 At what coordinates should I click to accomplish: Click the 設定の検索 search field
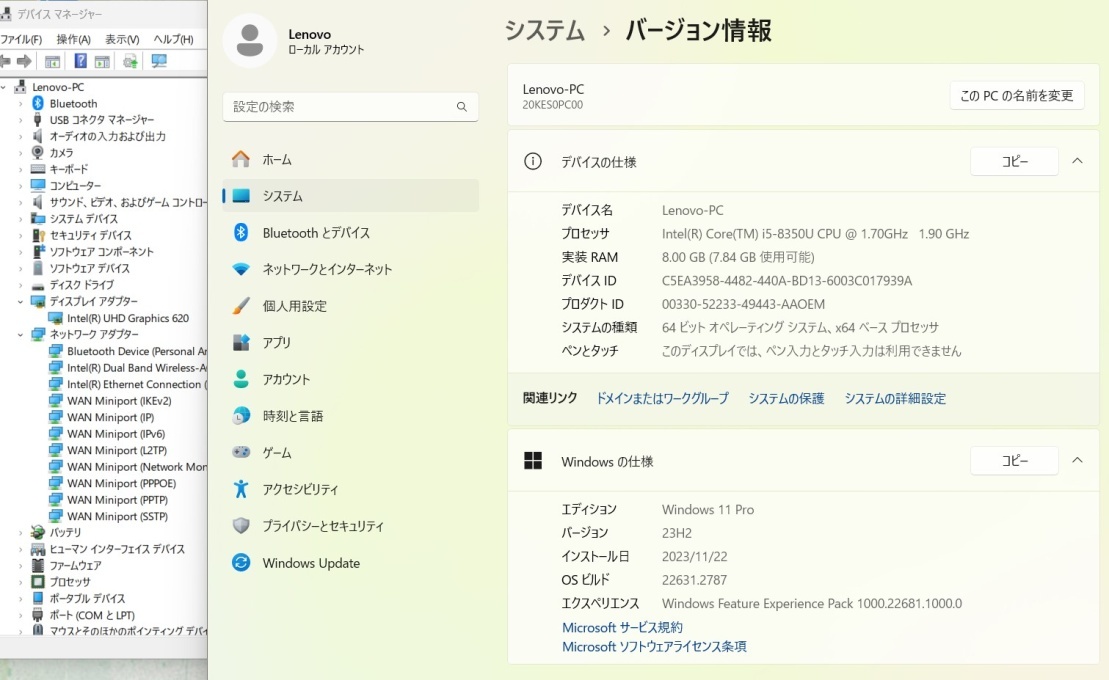pos(350,107)
